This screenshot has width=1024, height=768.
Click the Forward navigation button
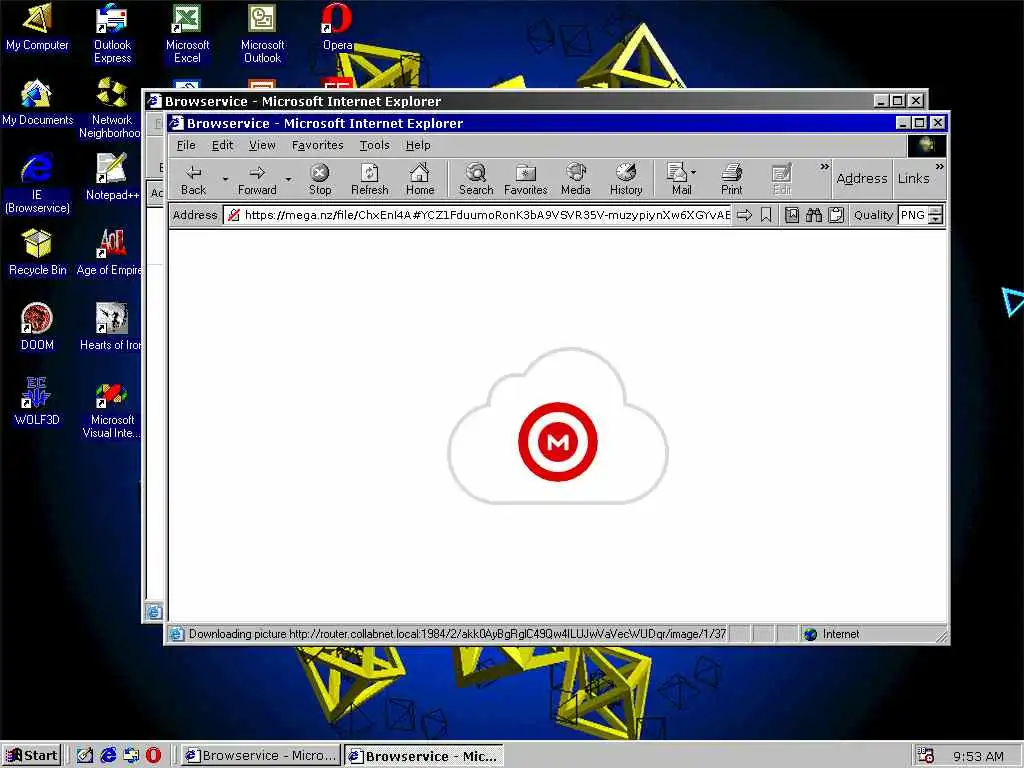pyautogui.click(x=257, y=180)
